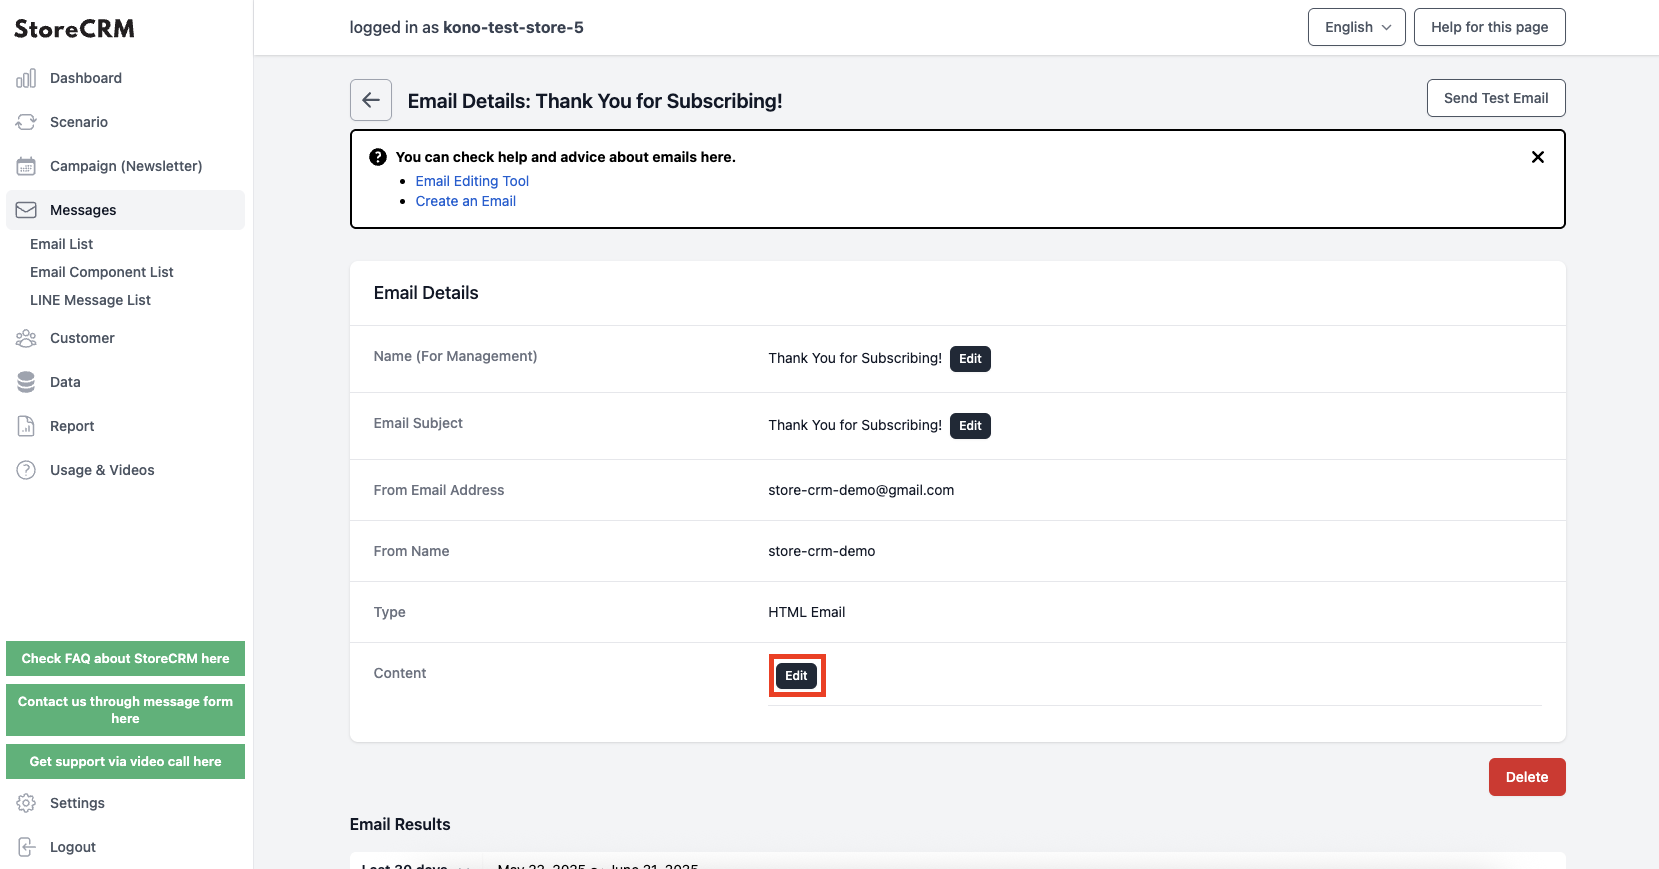
Task: Follow the Email Editing Tool link
Action: click(472, 181)
